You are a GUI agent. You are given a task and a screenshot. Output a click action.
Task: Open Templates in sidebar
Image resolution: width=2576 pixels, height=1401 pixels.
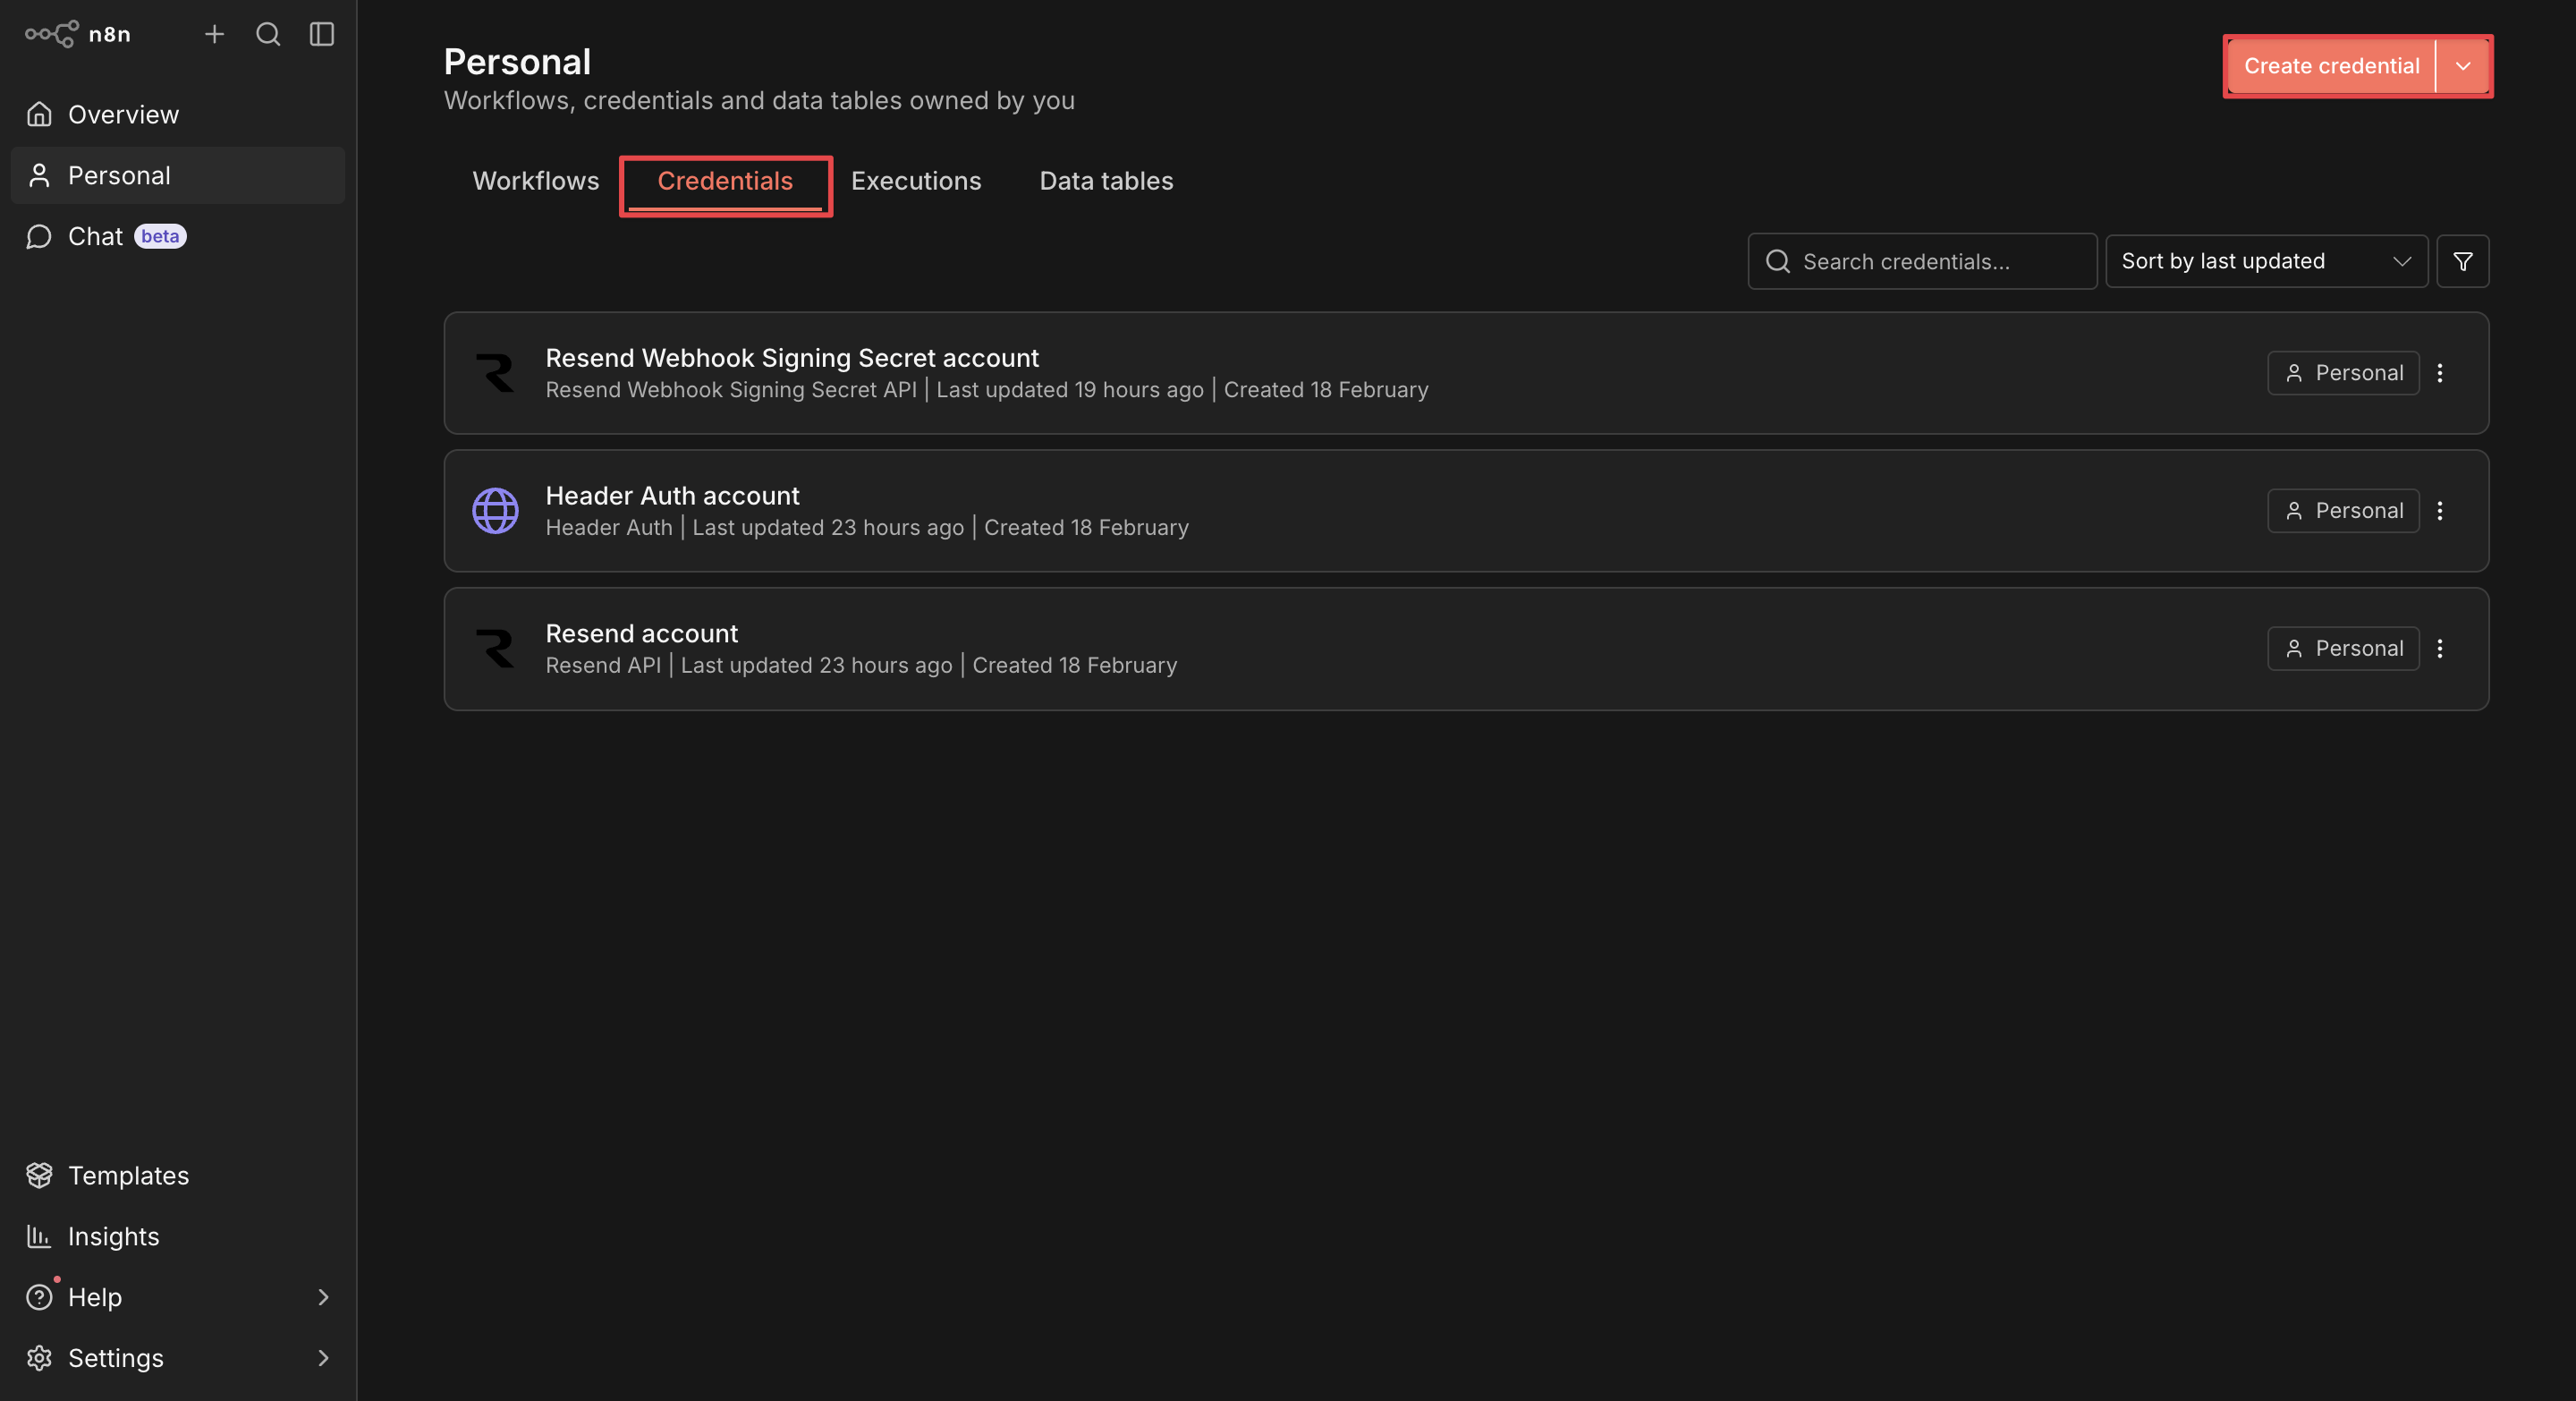(128, 1176)
